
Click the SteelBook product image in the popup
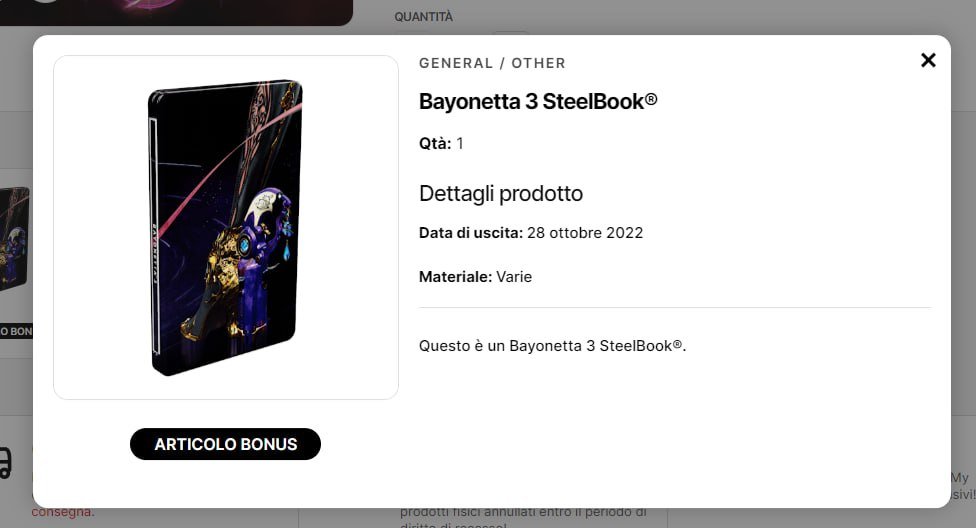tap(225, 227)
